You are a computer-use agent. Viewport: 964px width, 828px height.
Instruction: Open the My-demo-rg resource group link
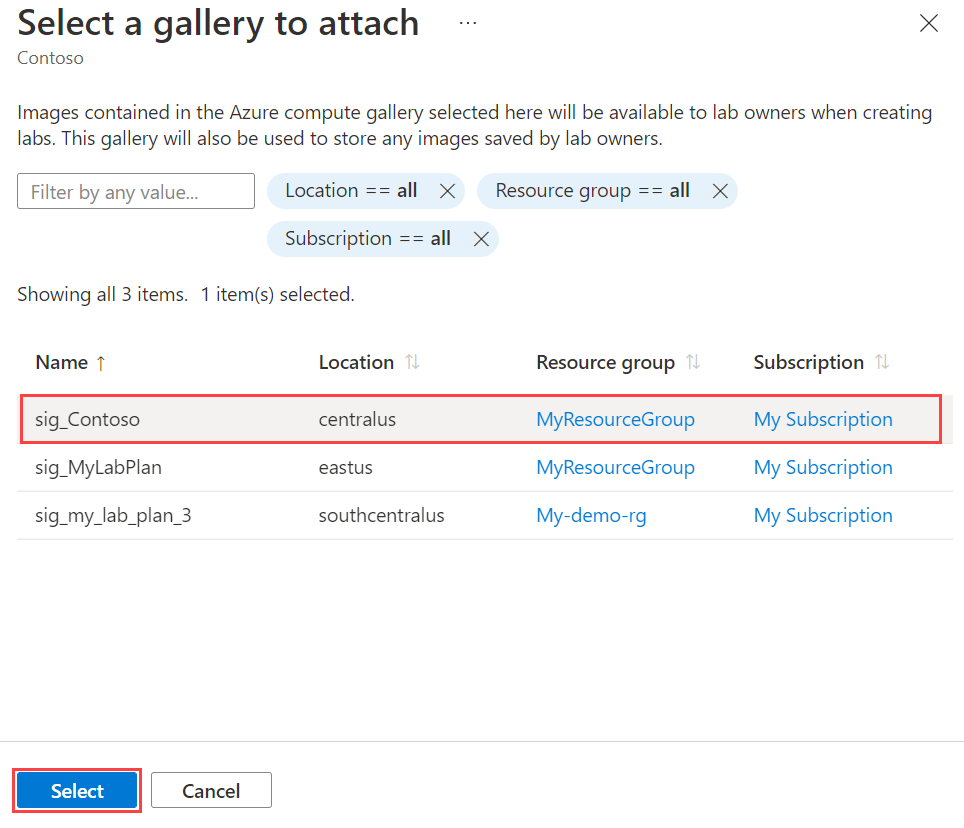point(591,515)
